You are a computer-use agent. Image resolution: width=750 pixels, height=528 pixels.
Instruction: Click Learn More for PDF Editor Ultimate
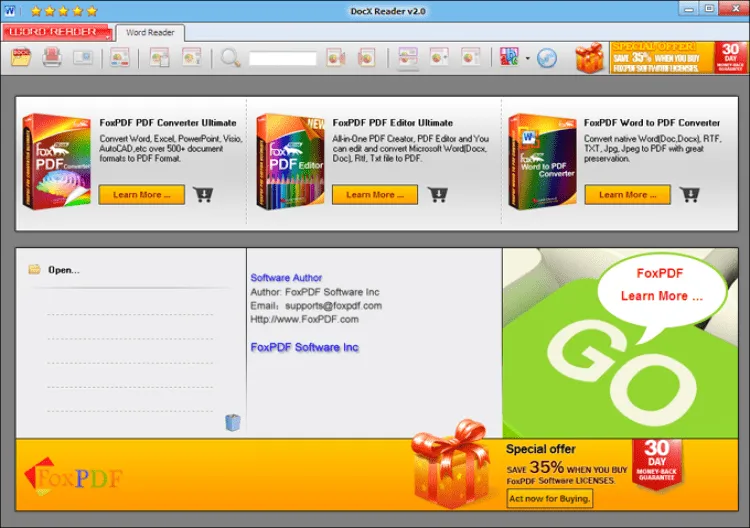pyautogui.click(x=375, y=195)
